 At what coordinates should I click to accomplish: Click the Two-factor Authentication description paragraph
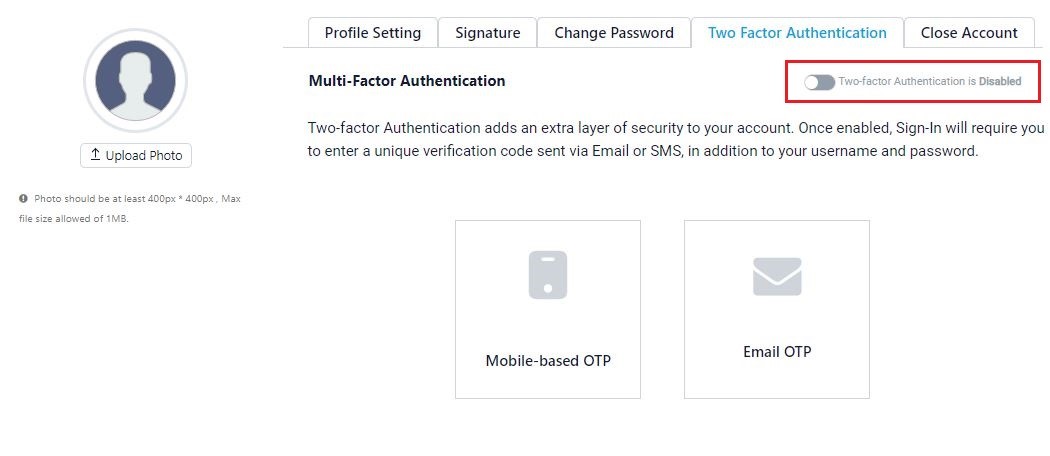pyautogui.click(x=676, y=139)
